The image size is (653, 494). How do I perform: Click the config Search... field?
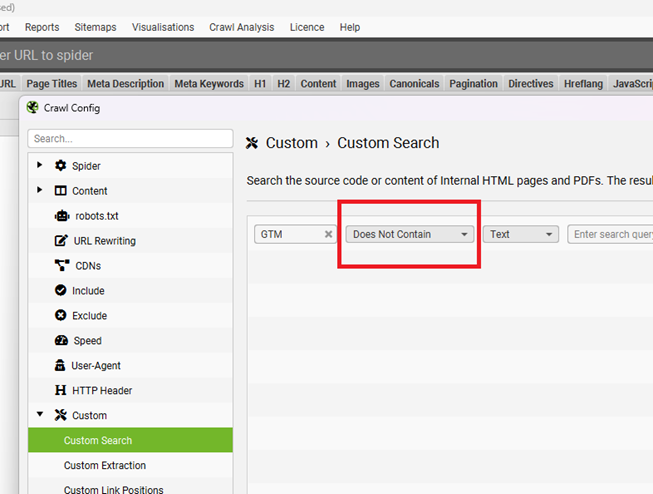(x=130, y=138)
